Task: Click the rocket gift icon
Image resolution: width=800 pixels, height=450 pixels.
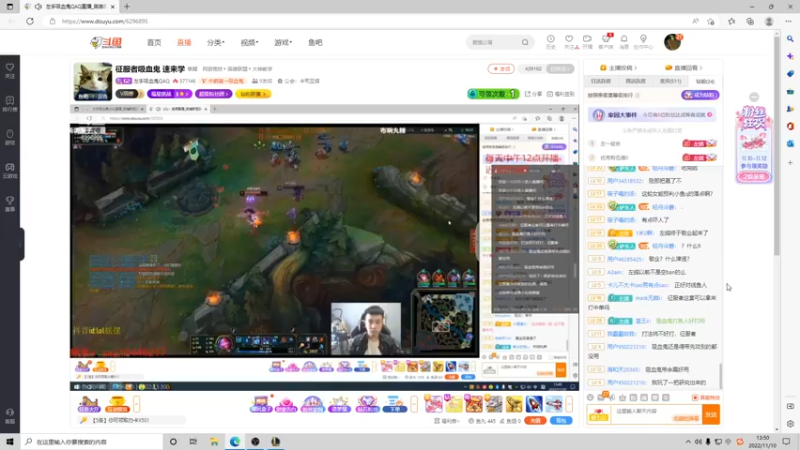Action: (534, 404)
